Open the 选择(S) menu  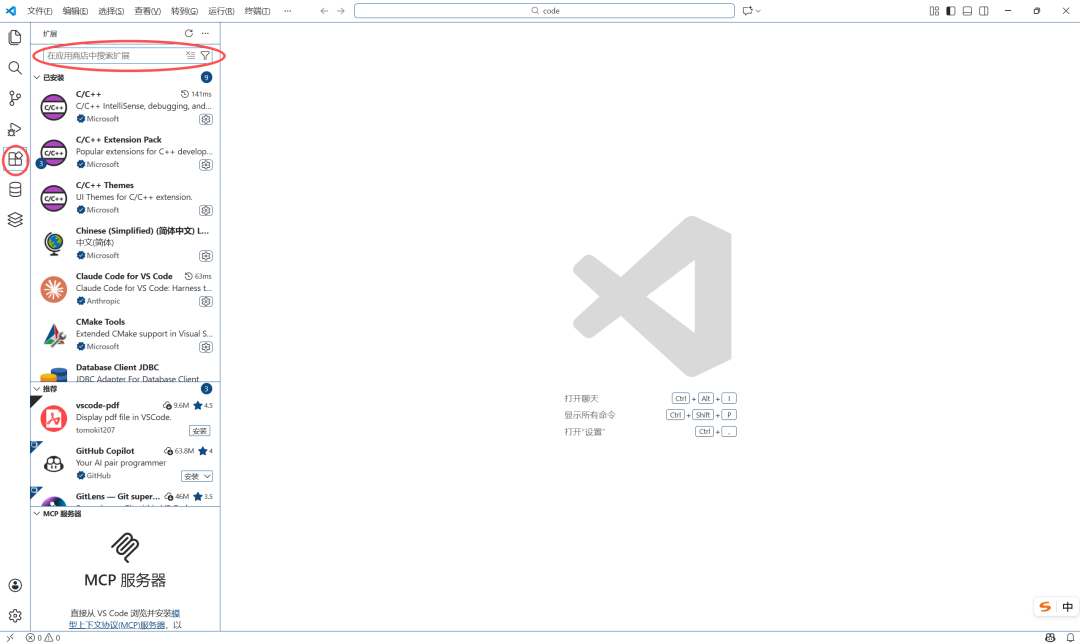[111, 11]
